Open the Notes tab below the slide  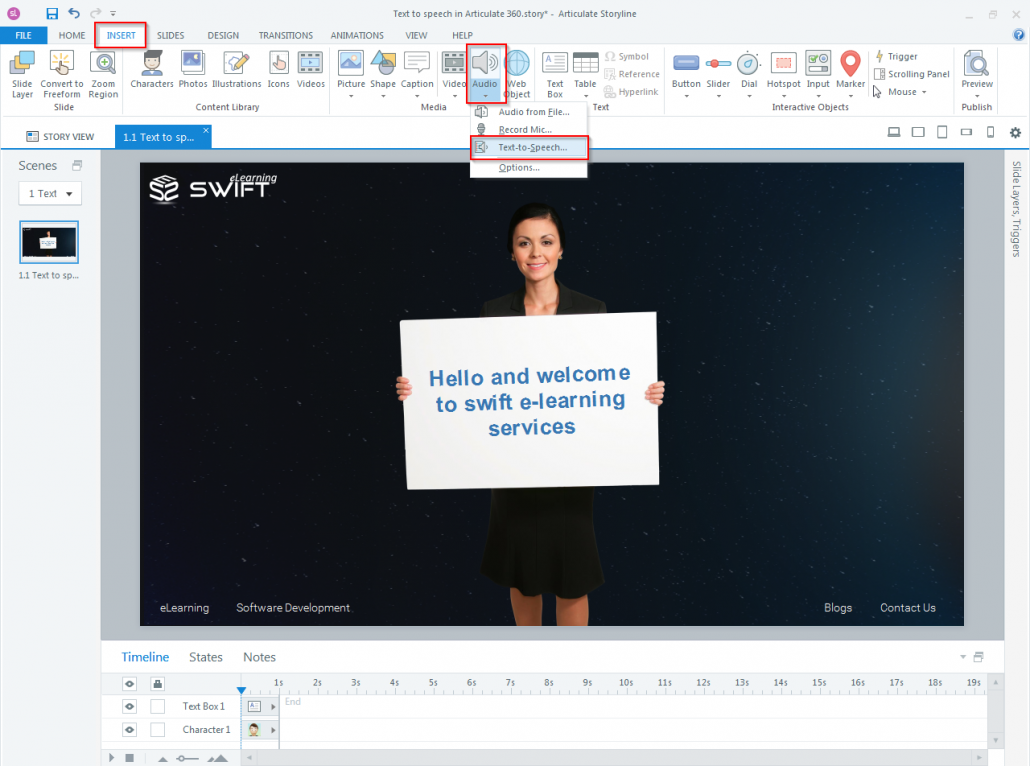[259, 657]
